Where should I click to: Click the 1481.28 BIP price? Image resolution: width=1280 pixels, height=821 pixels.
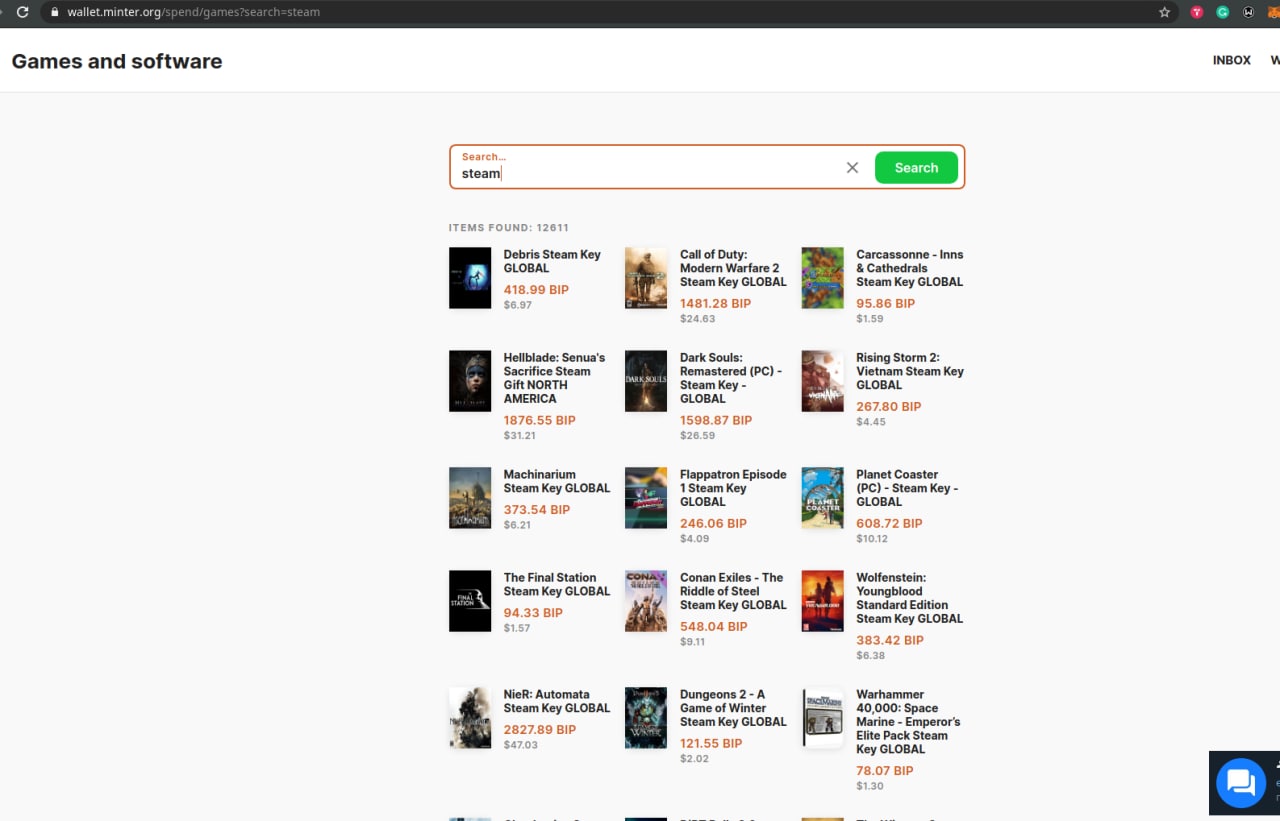(x=715, y=303)
